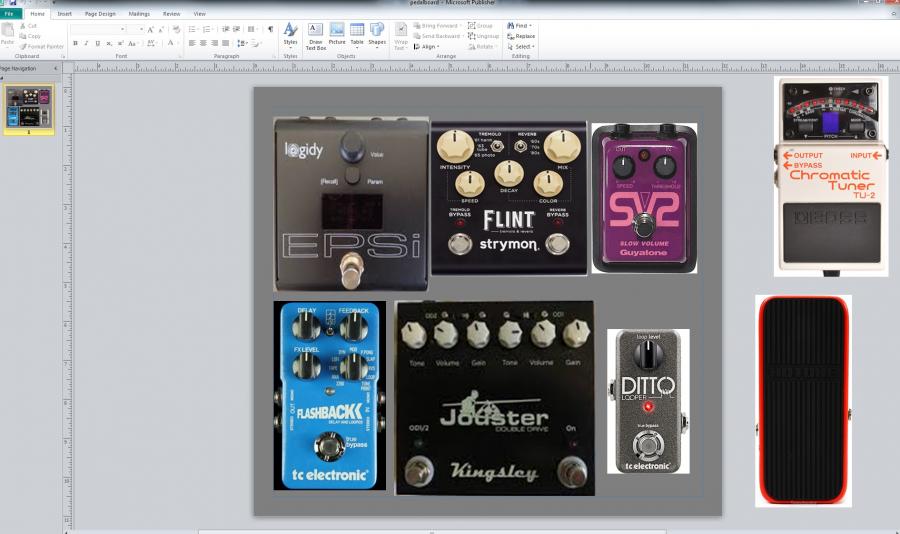Open the font name dropdown

click(122, 29)
